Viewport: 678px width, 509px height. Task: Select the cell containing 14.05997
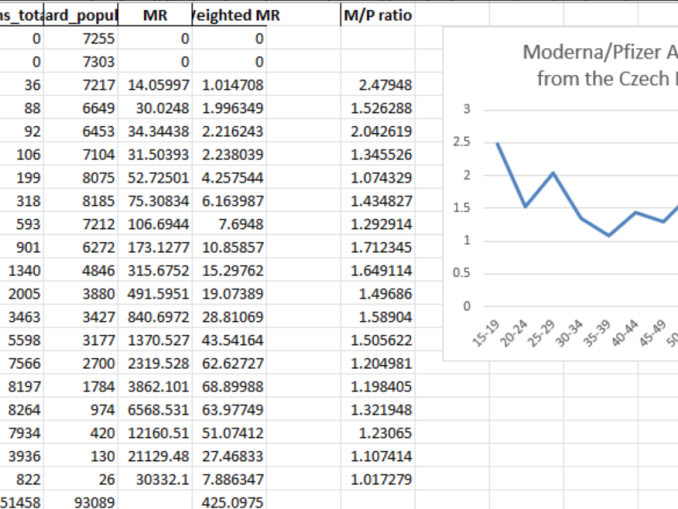(x=154, y=87)
